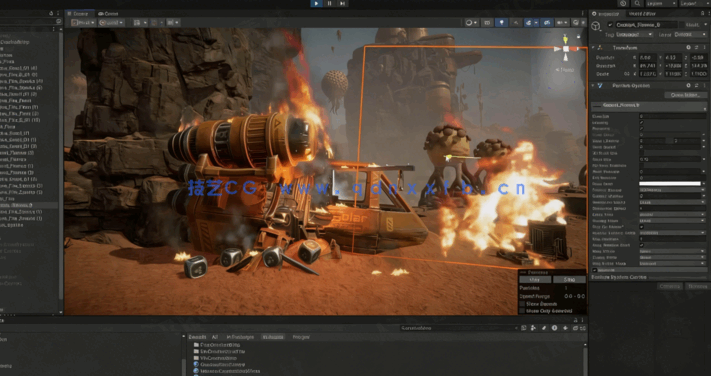Open the Scene draw mode dropdown
The height and width of the screenshot is (376, 711).
click(472, 22)
